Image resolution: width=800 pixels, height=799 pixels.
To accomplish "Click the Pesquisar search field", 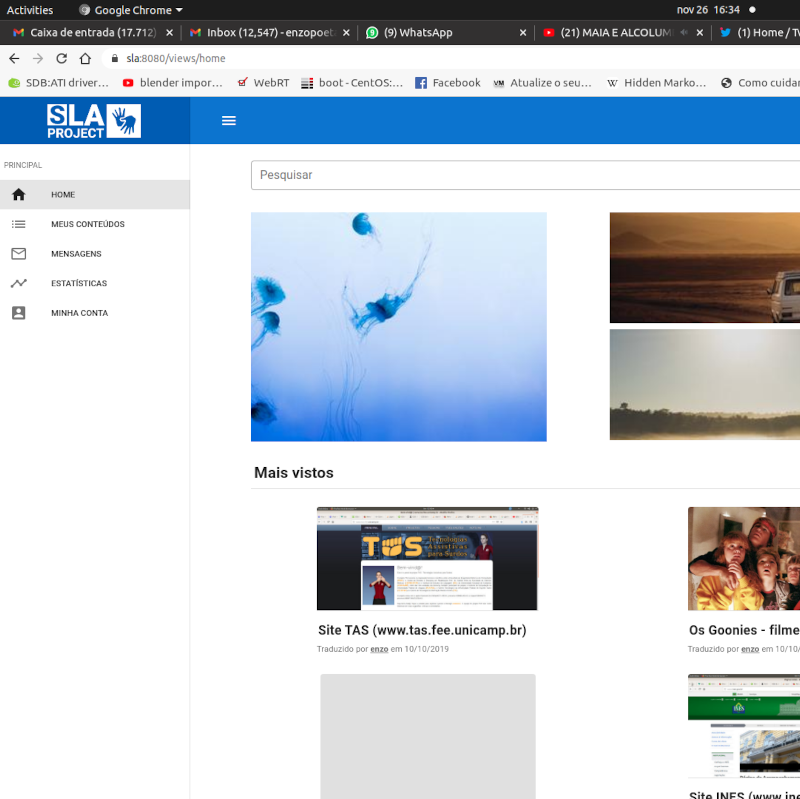I will click(525, 175).
